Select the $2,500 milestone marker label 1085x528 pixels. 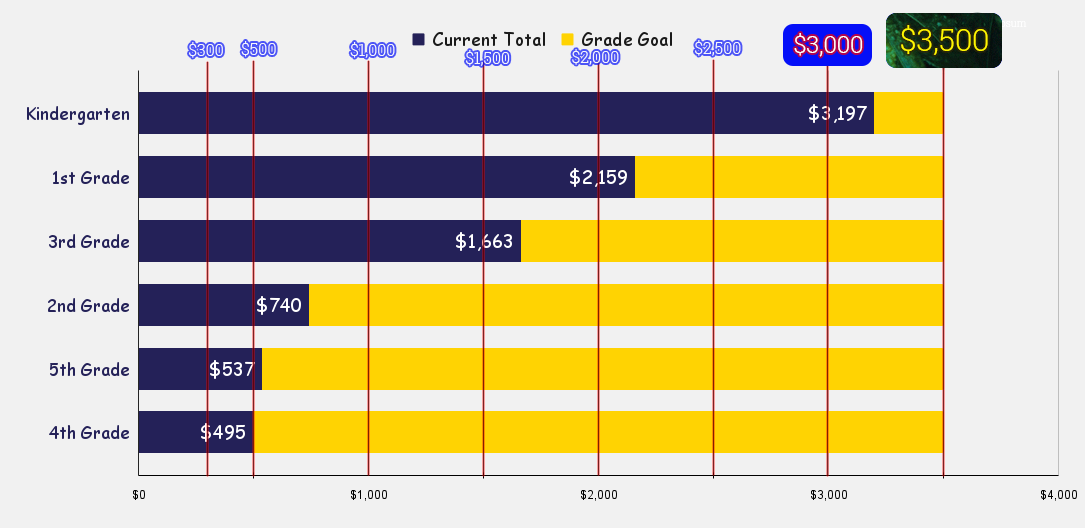tap(717, 48)
